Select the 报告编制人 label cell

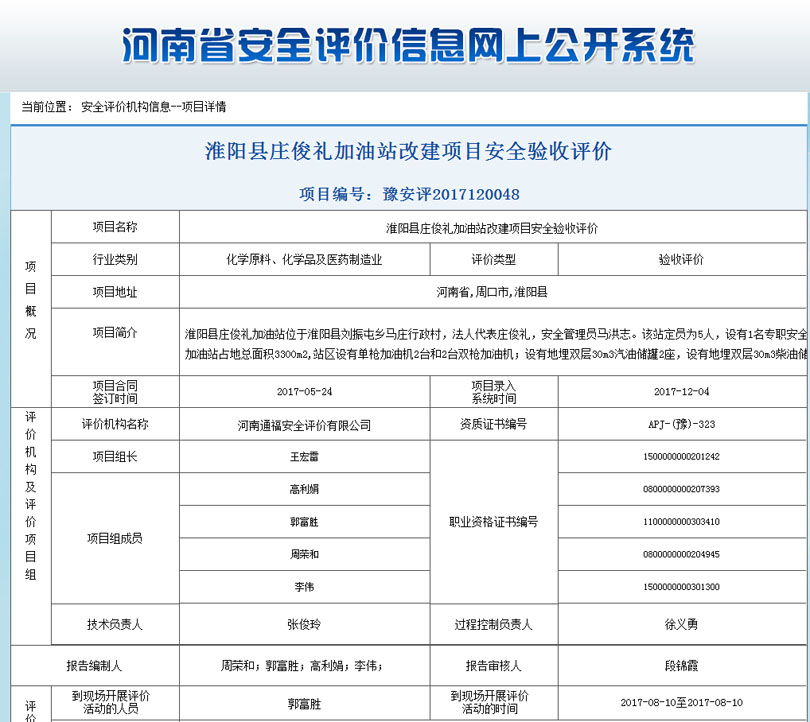pos(95,666)
